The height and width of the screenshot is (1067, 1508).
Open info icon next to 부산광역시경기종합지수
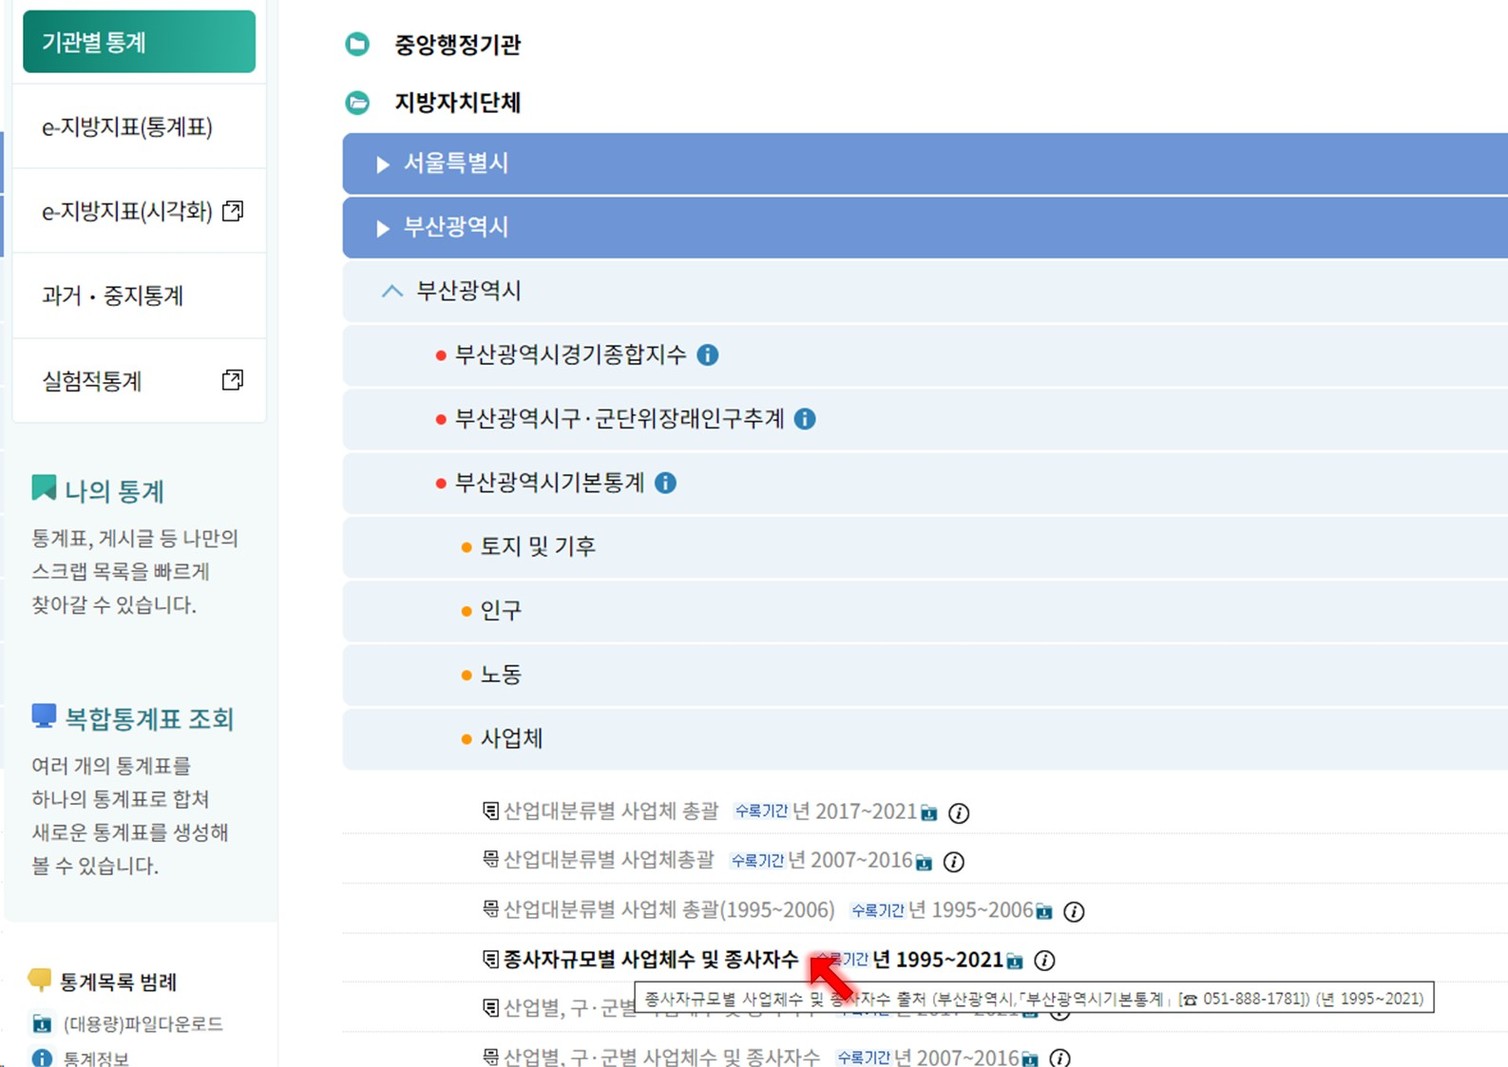tap(708, 355)
